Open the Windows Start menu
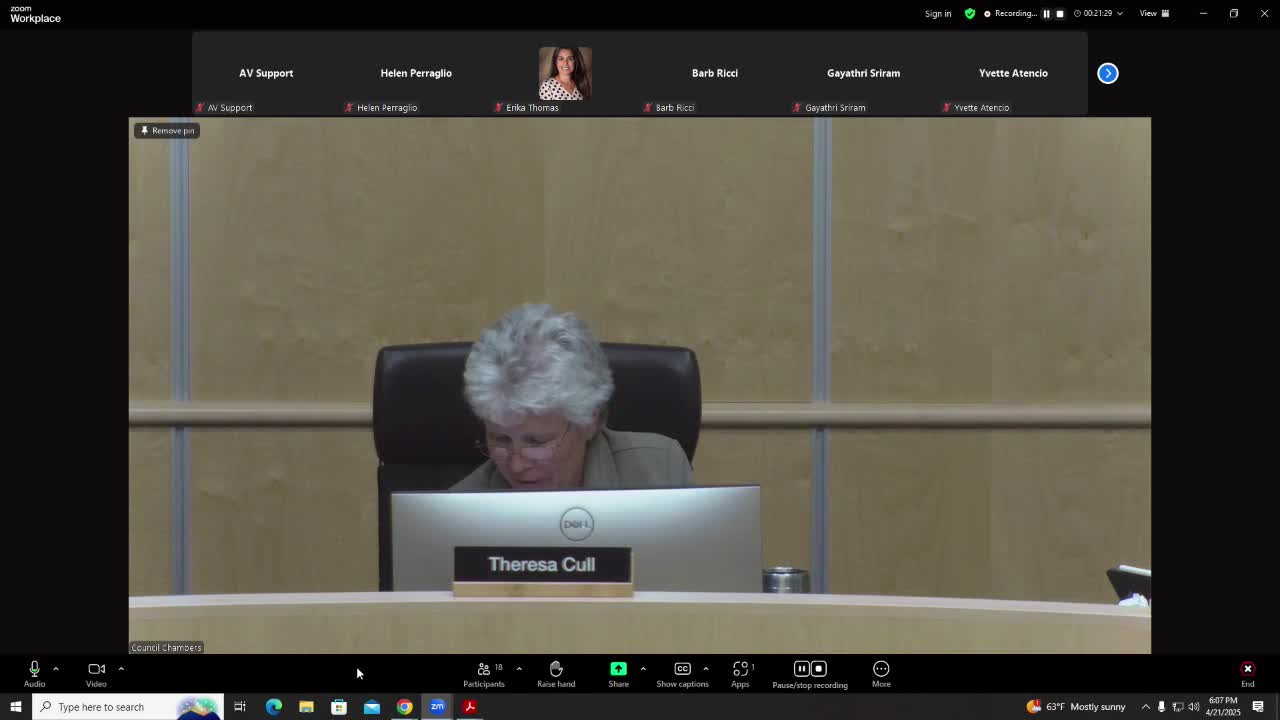This screenshot has width=1280, height=720. pos(16,707)
